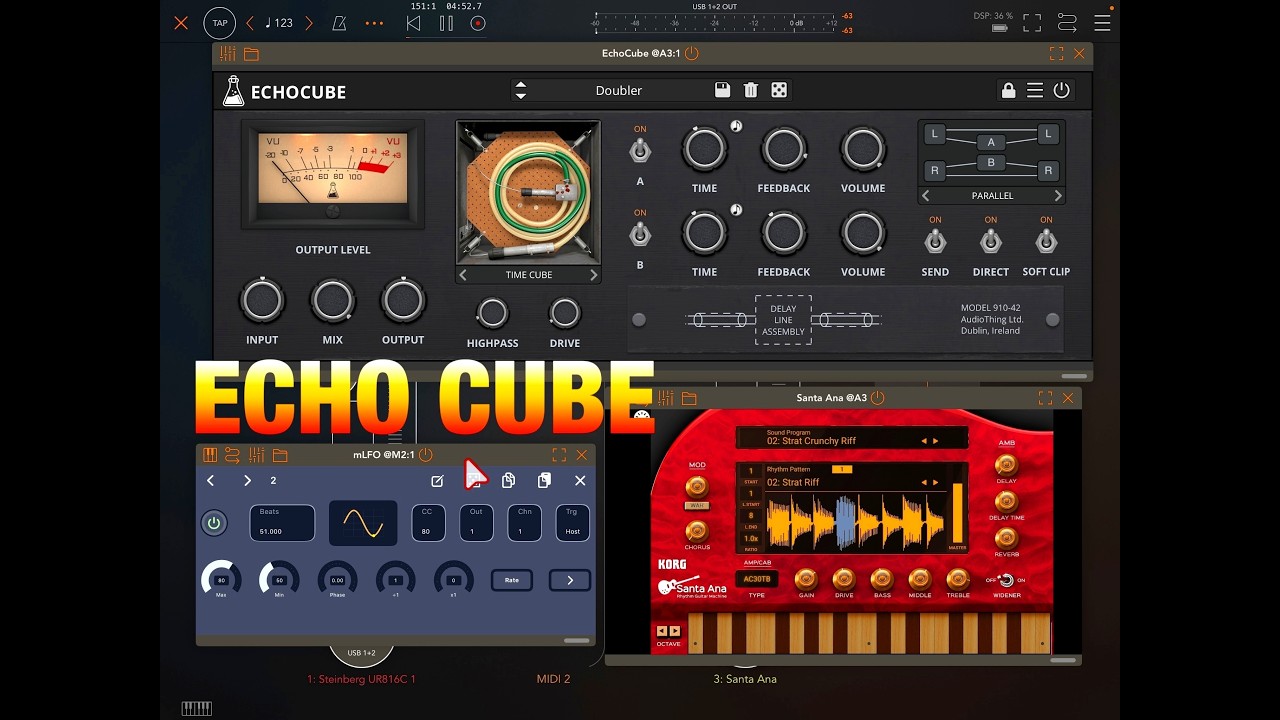This screenshot has width=1280, height=720.
Task: Start recording with the record button
Action: coord(478,23)
